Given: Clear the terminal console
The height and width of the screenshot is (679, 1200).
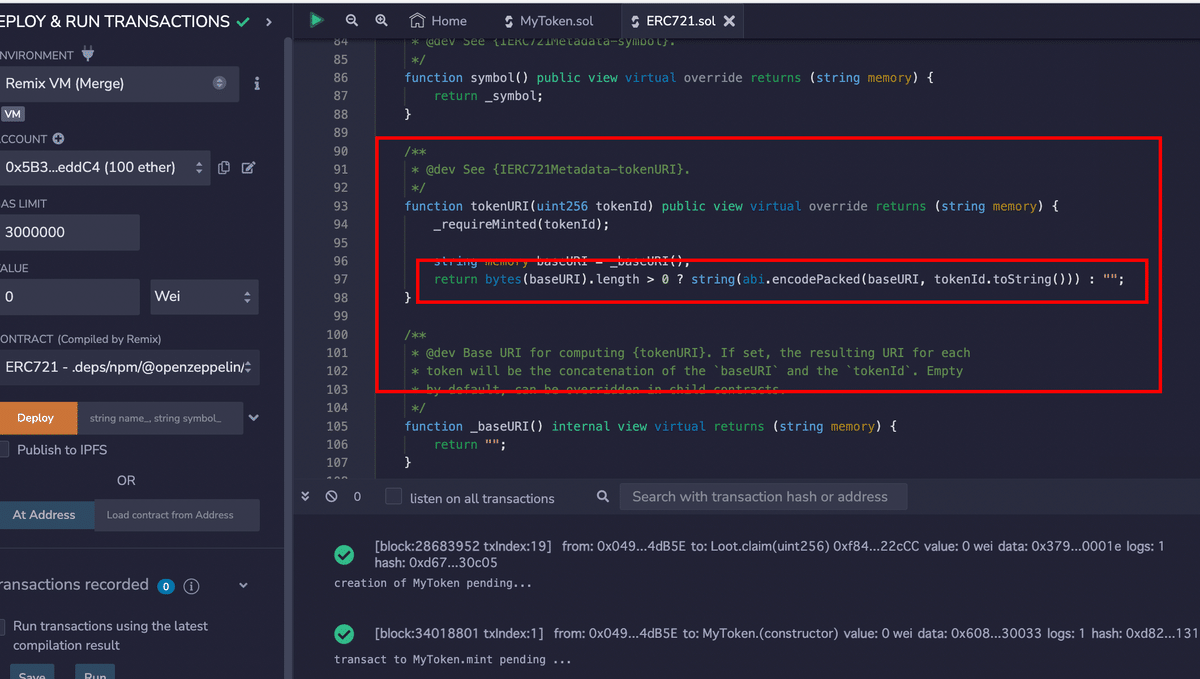Looking at the screenshot, I should pyautogui.click(x=331, y=496).
